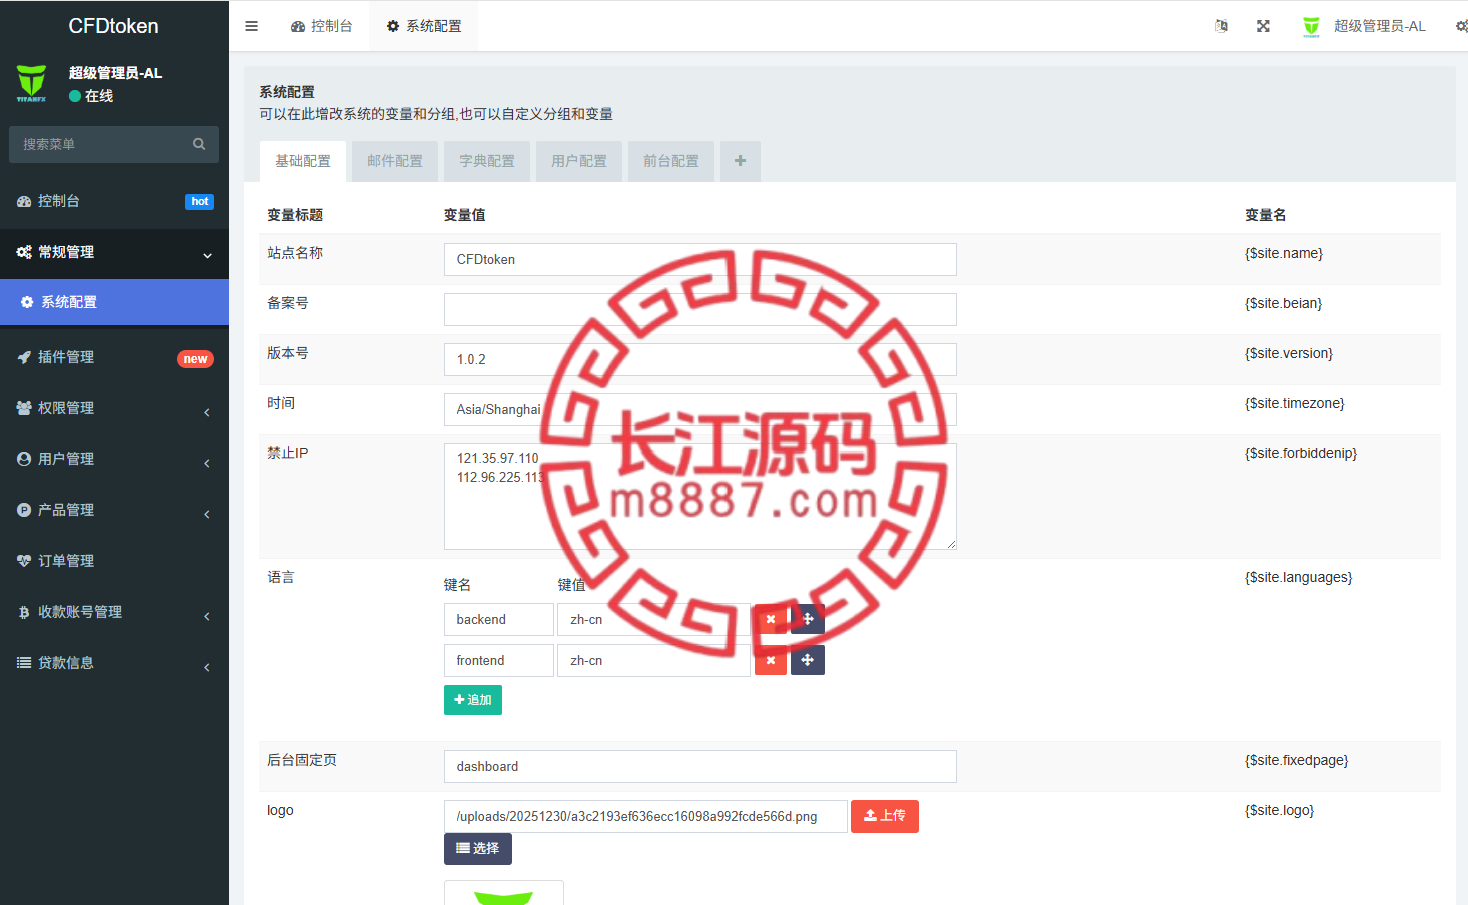Open 插件管理 in the sidebar
1468x905 pixels.
point(114,357)
